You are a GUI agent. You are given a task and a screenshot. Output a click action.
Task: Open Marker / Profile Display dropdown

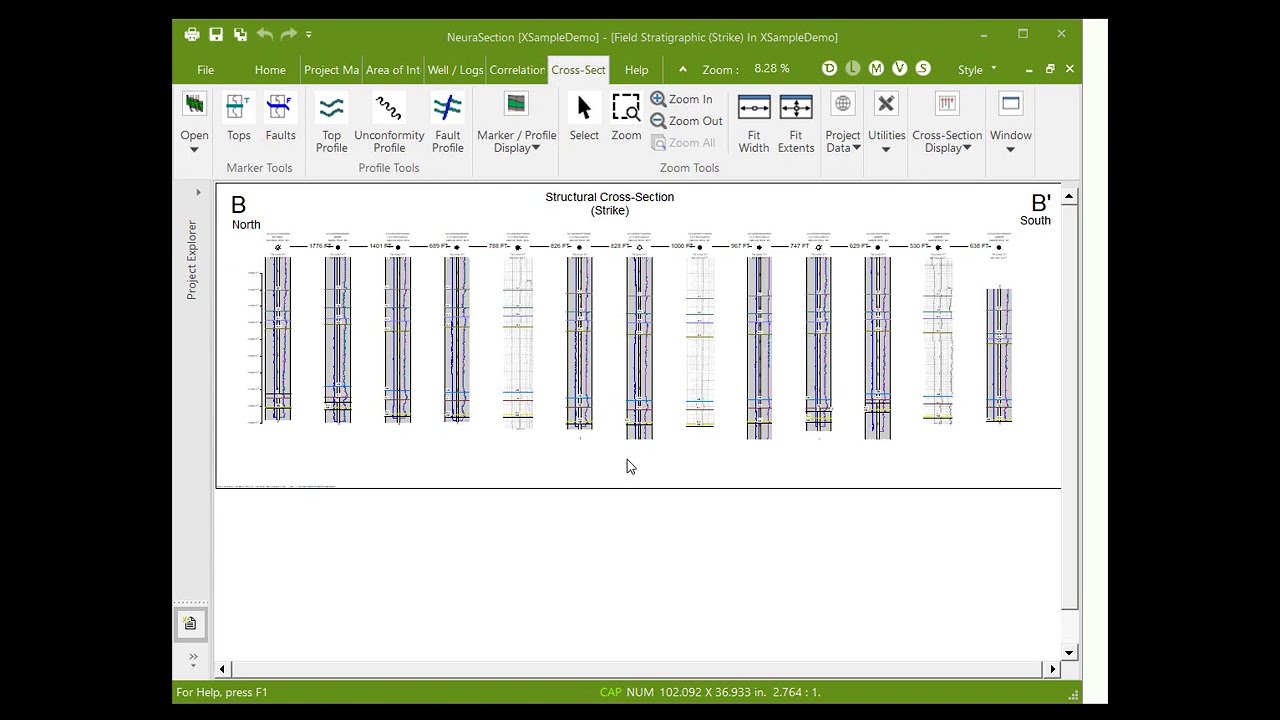[516, 123]
